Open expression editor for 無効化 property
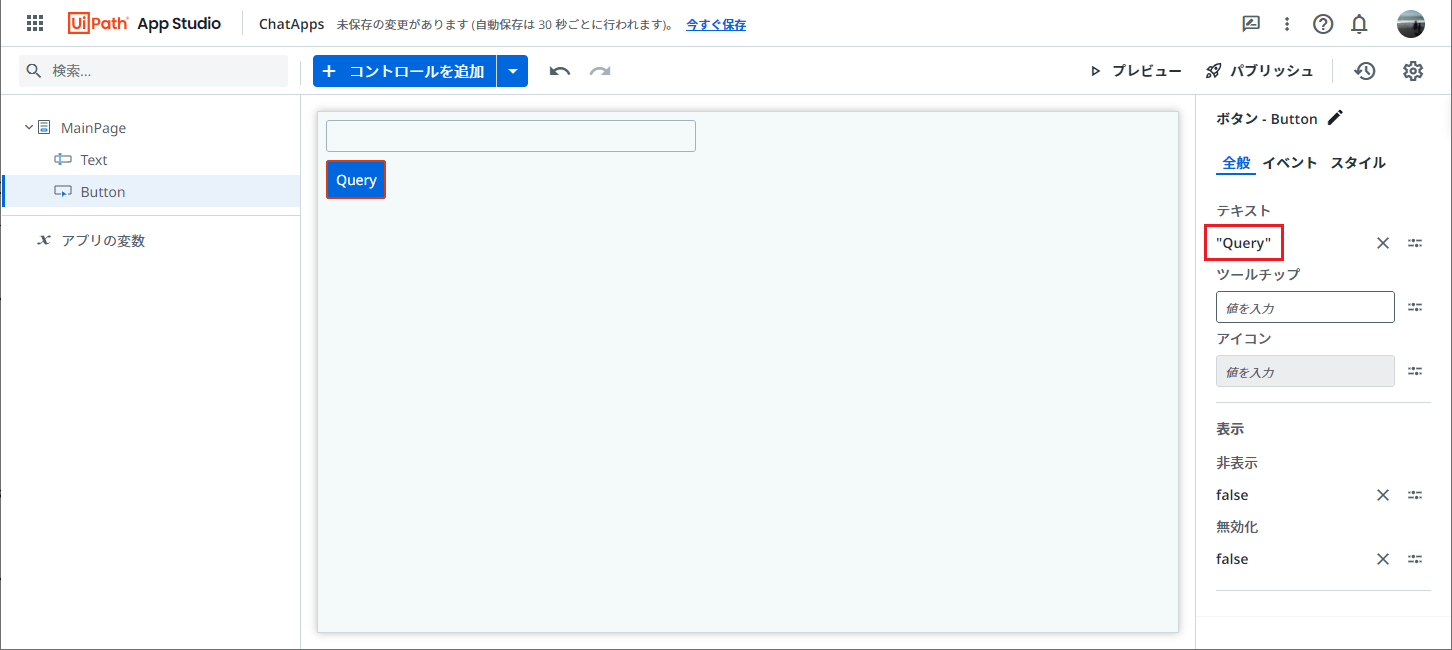This screenshot has width=1452, height=650. pos(1415,559)
